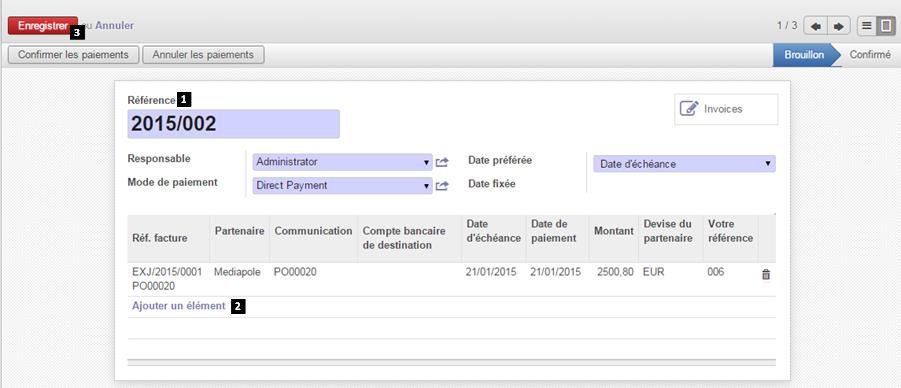
Task: Click the Référence field 2015/002
Action: pyautogui.click(x=233, y=124)
